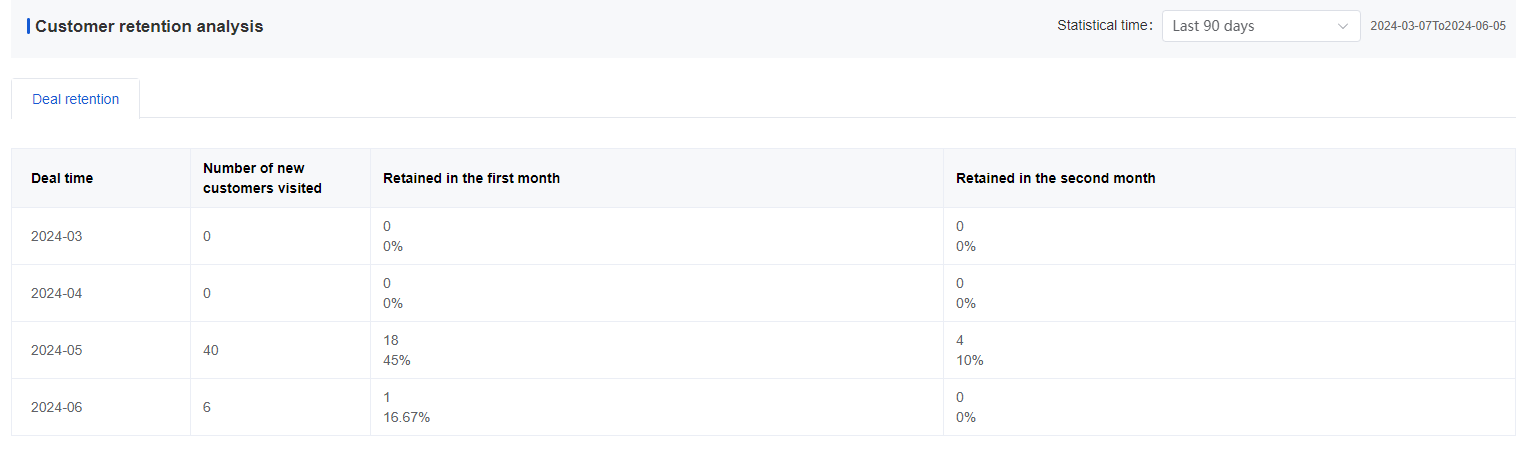This screenshot has width=1521, height=463.
Task: Select Retained in the second month header
Action: click(x=1055, y=178)
